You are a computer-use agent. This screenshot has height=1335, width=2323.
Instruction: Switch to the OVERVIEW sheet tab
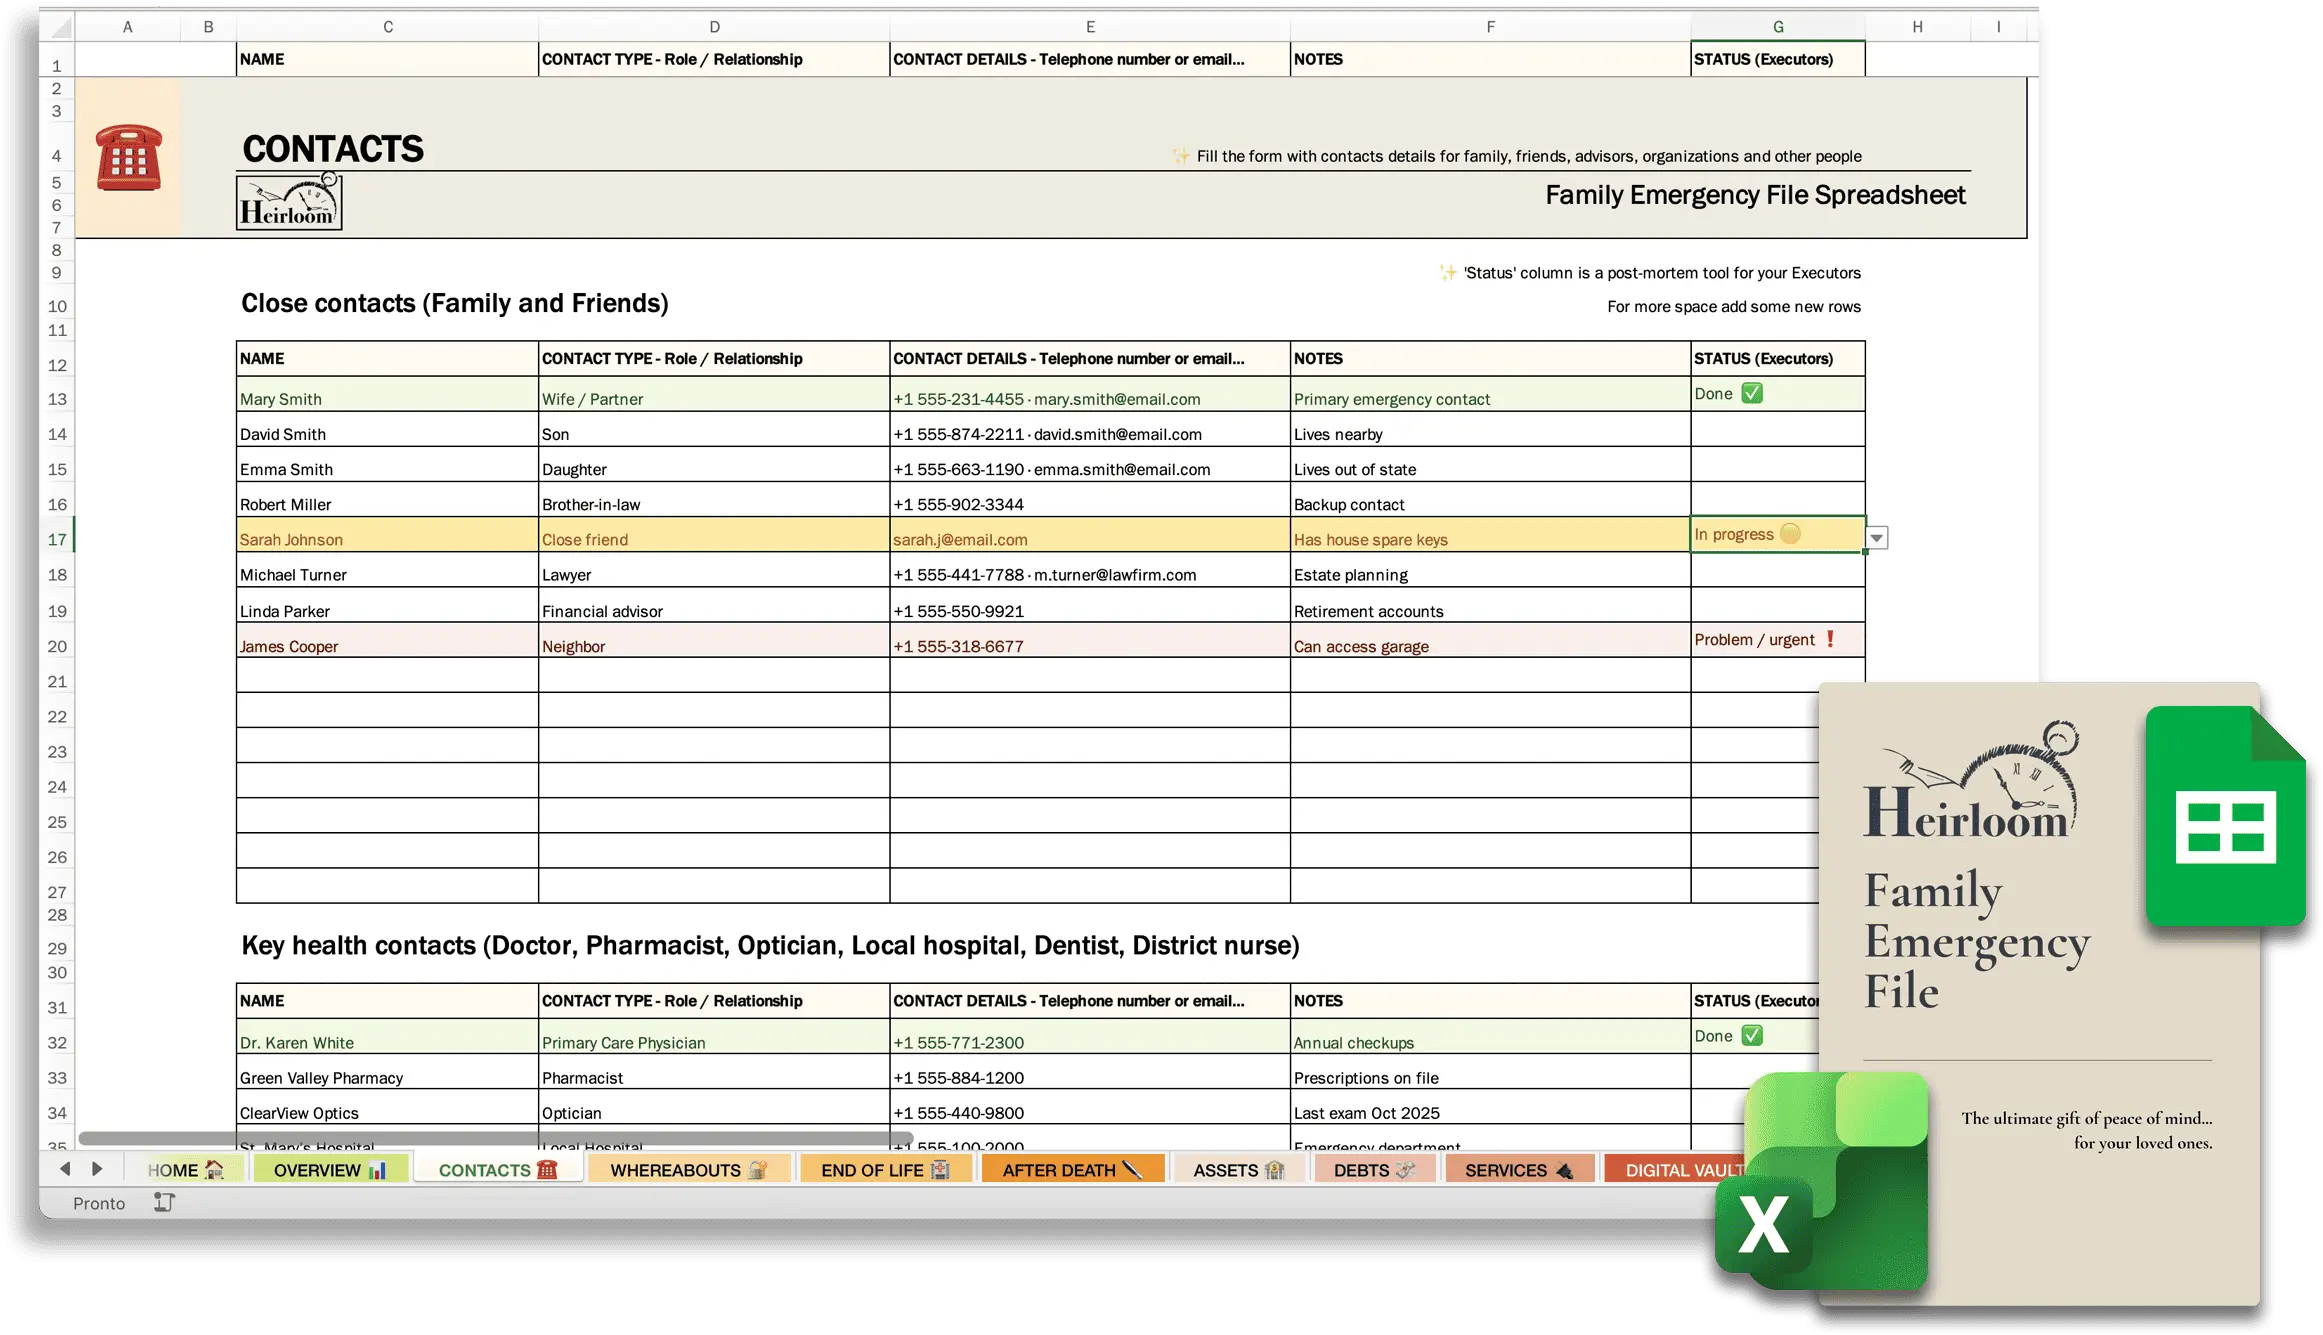[330, 1169]
